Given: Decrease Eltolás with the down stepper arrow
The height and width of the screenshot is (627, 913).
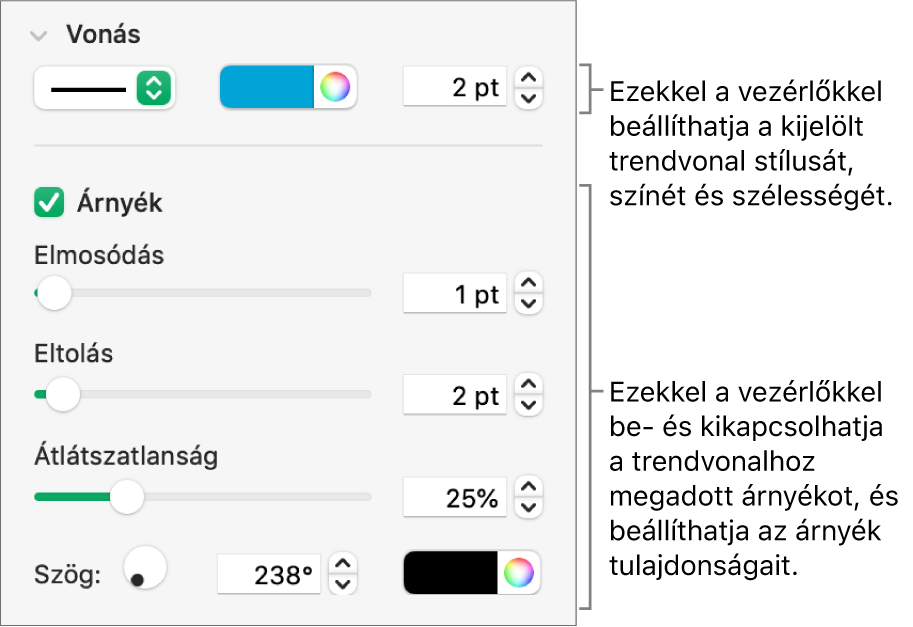Looking at the screenshot, I should [530, 406].
